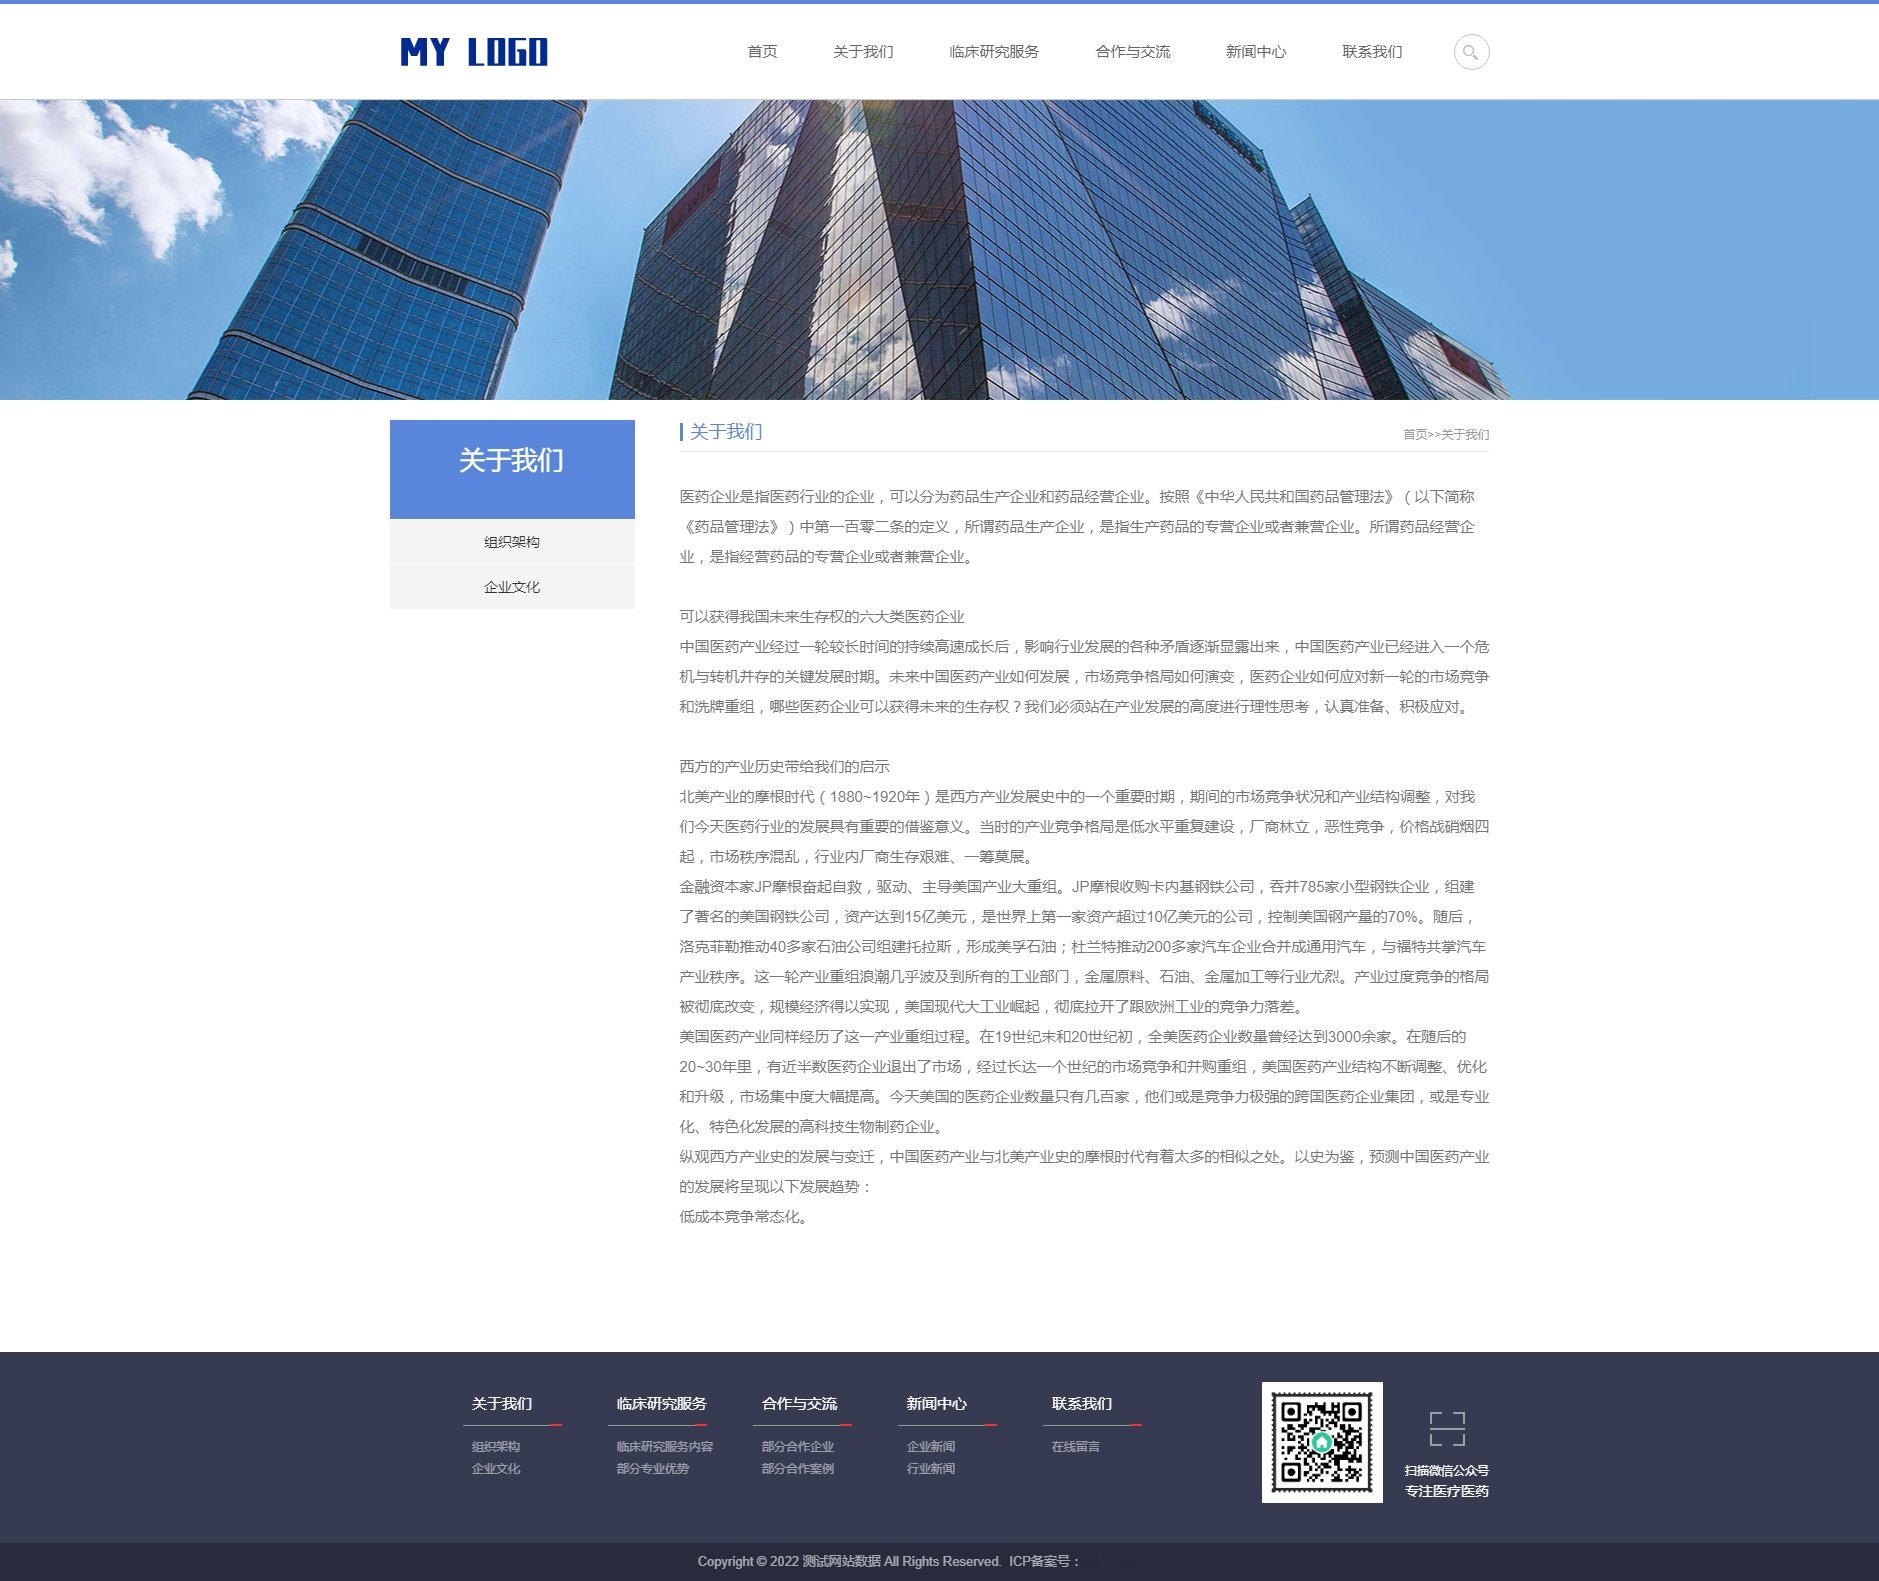
Task: Go to 临床研究服务 in top navigation
Action: (994, 52)
